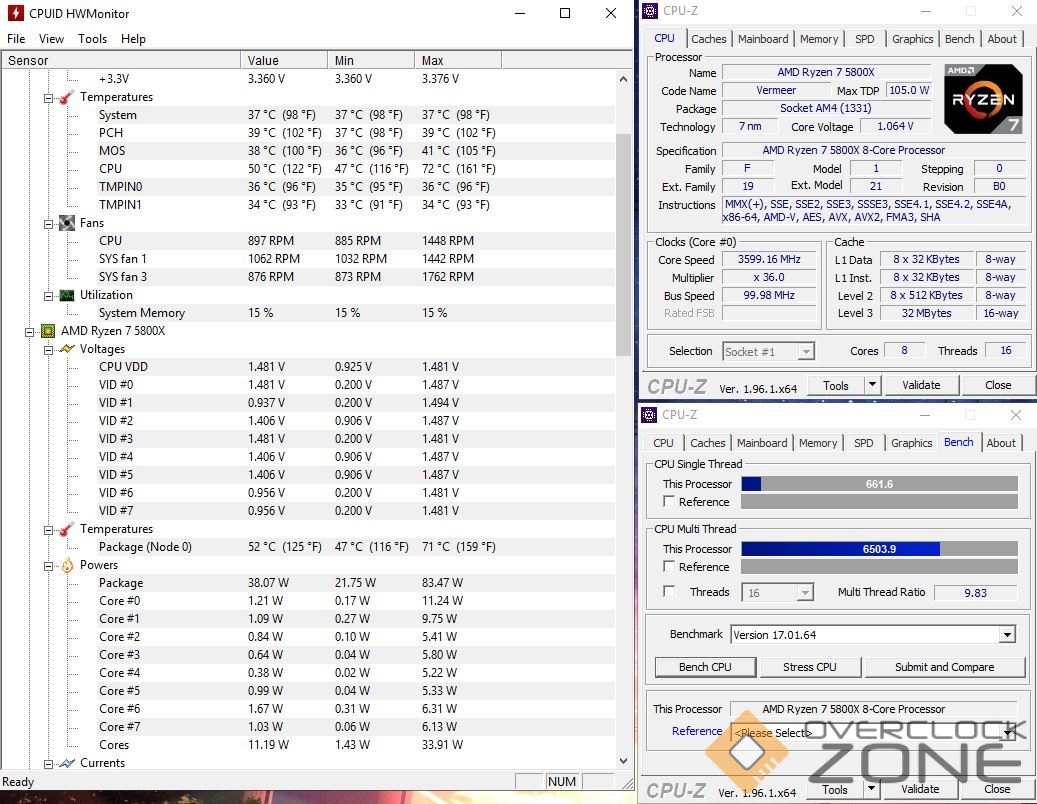Click the thermometer icon beside motherboard Temperatures
Screen dimensions: 1037x804
pos(66,97)
